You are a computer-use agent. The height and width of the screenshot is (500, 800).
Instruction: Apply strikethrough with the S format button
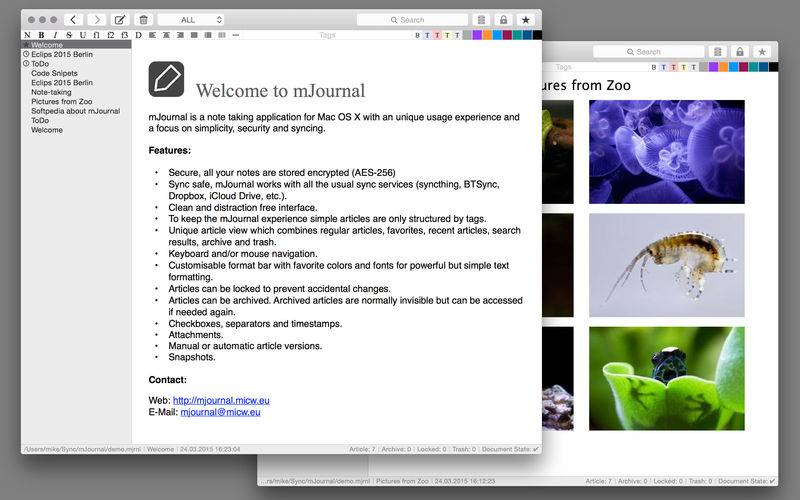(x=69, y=35)
